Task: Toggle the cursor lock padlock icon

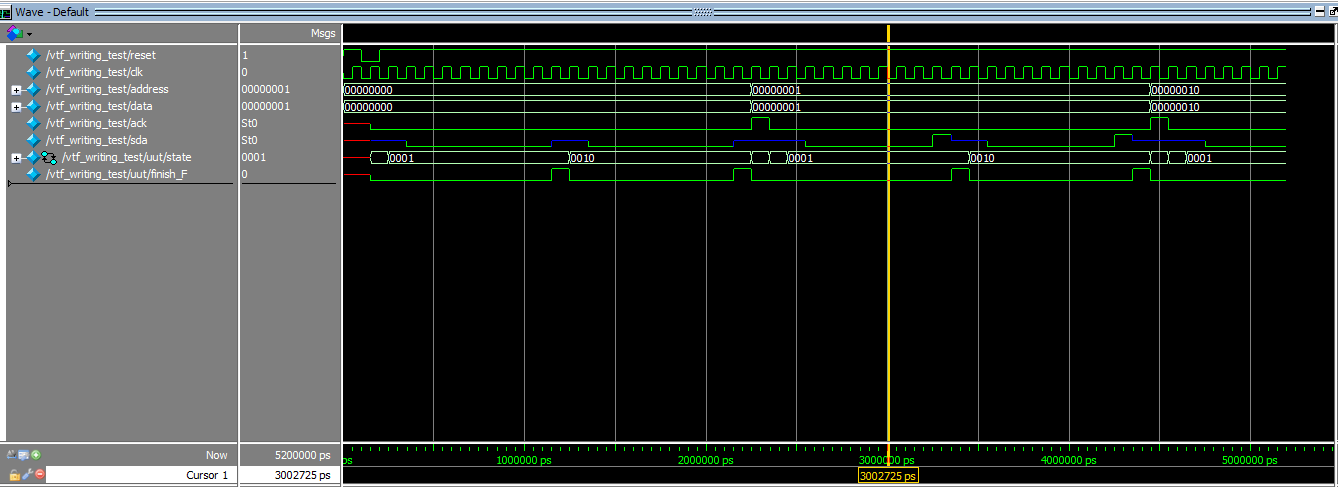Action: [x=14, y=474]
